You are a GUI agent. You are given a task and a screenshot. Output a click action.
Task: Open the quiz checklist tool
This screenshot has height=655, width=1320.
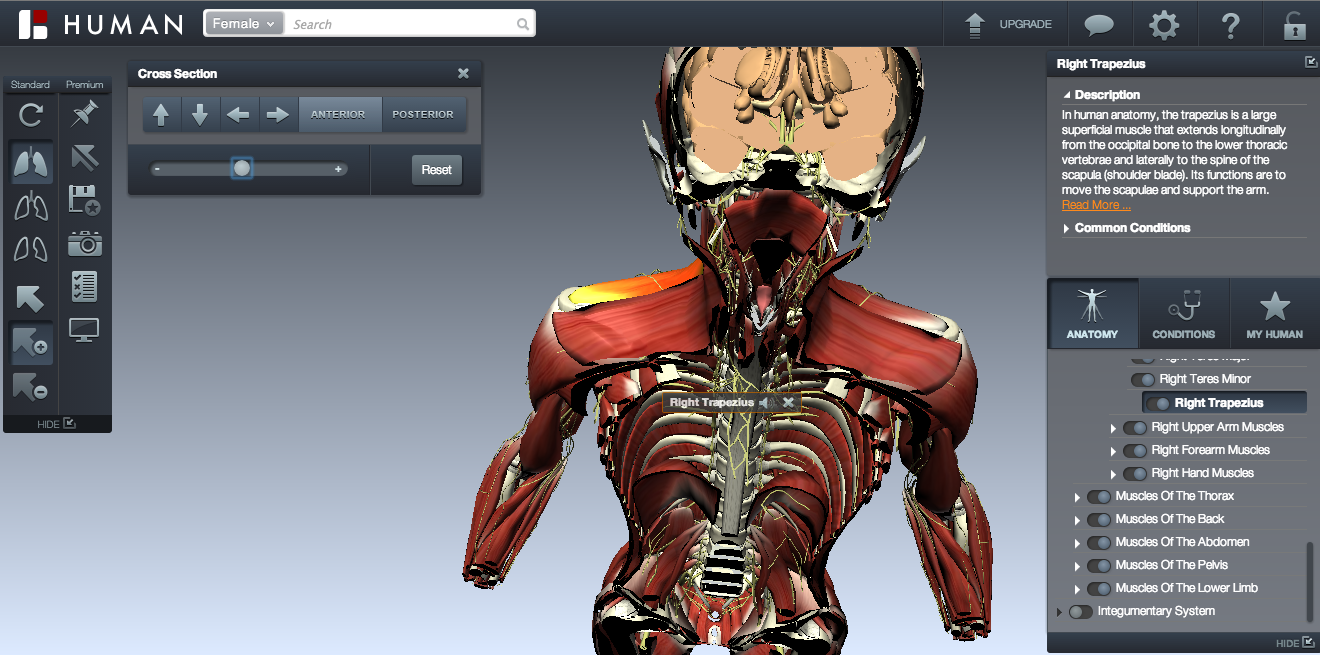85,285
